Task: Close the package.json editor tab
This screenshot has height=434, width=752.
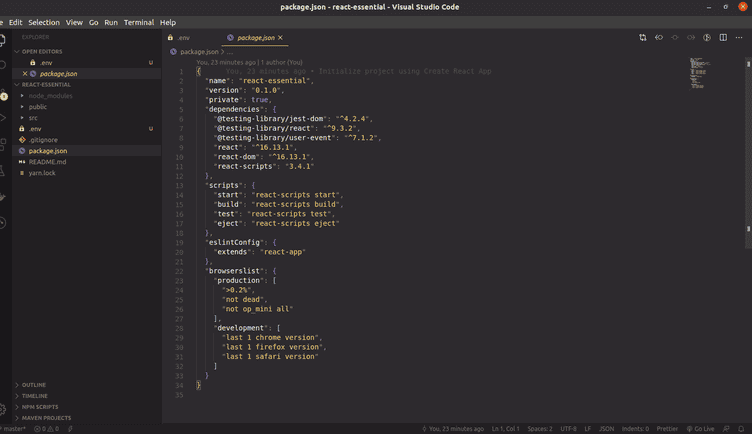Action: [x=280, y=37]
